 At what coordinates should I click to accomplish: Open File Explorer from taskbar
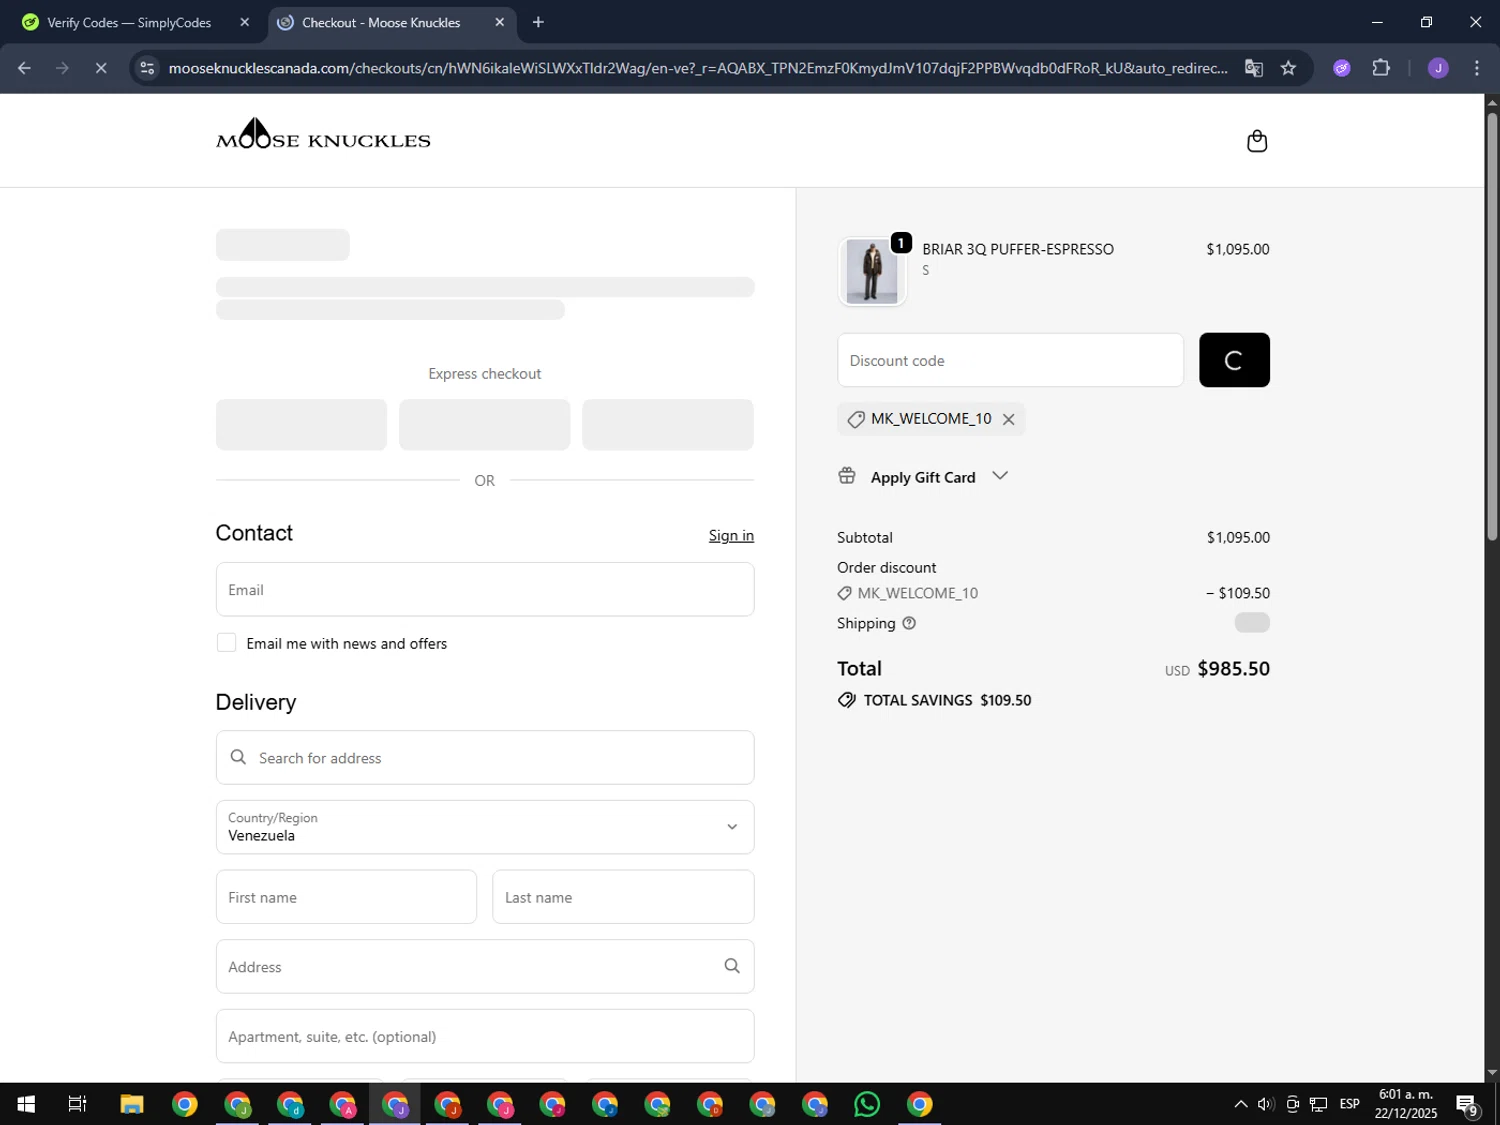(x=132, y=1104)
